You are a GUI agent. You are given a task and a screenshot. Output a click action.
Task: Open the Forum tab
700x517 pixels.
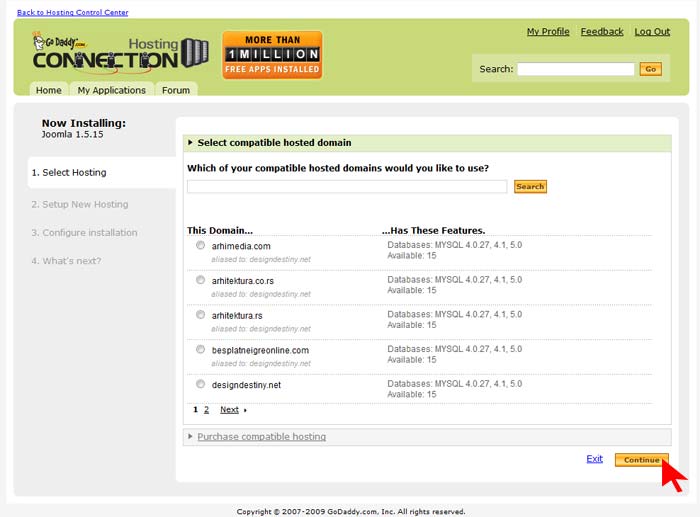pyautogui.click(x=176, y=90)
